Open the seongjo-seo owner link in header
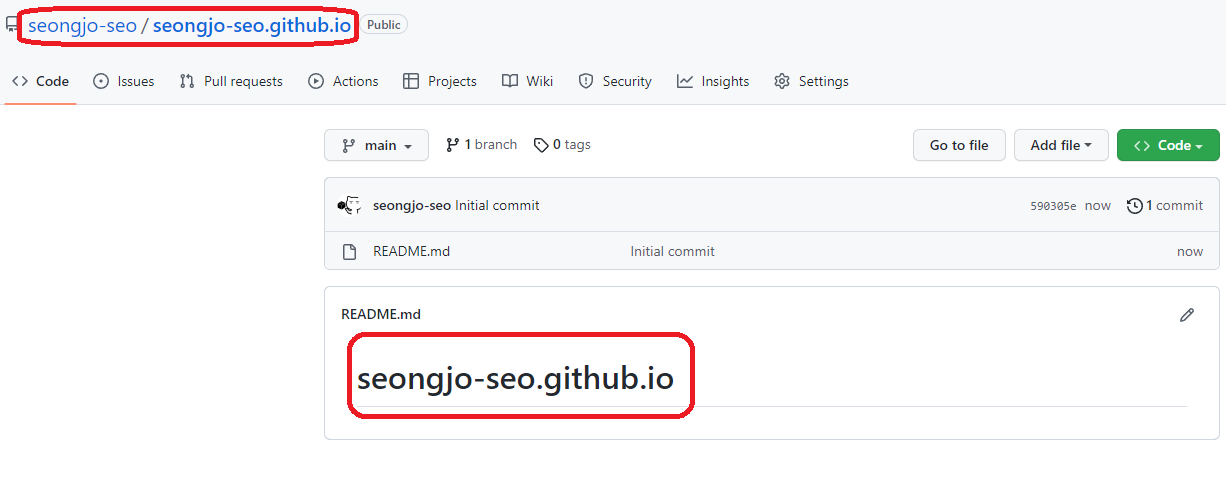This screenshot has height=497, width=1226. tap(82, 25)
